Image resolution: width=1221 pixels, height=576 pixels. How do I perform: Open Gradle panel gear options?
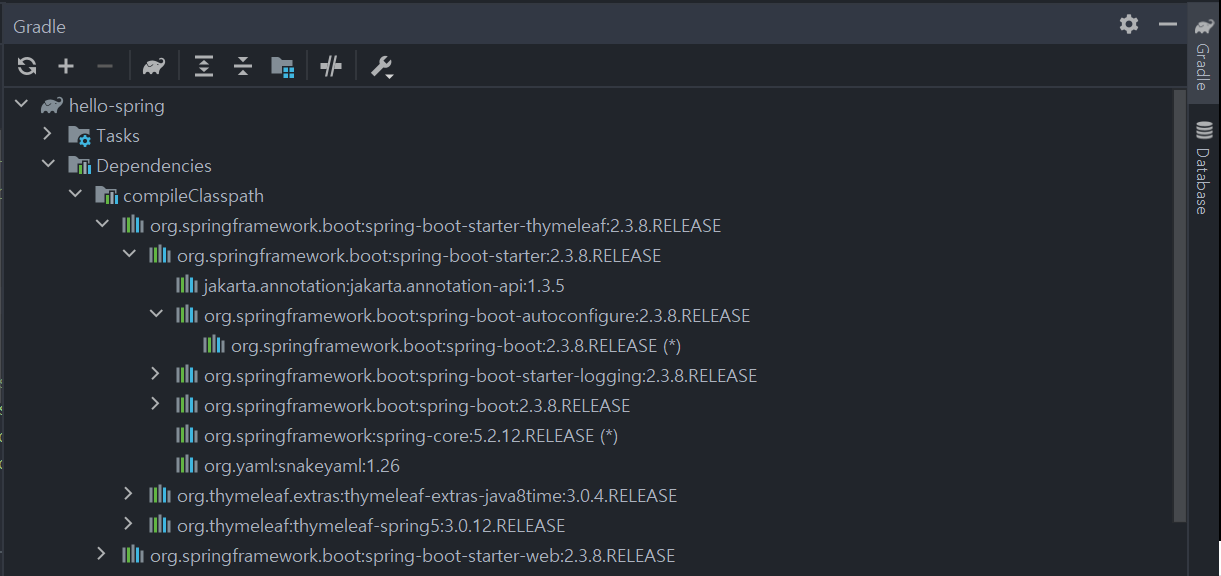(x=1129, y=24)
